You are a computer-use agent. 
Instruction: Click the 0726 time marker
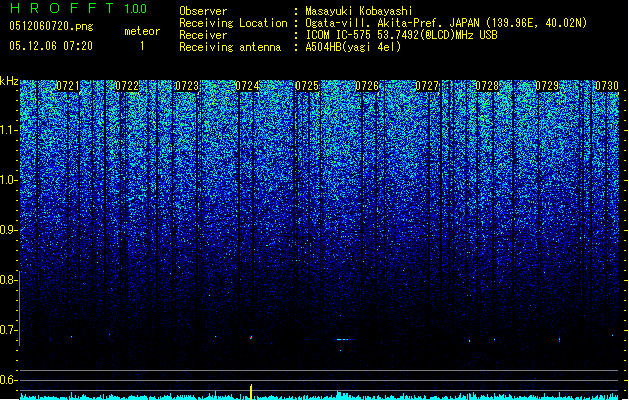367,86
